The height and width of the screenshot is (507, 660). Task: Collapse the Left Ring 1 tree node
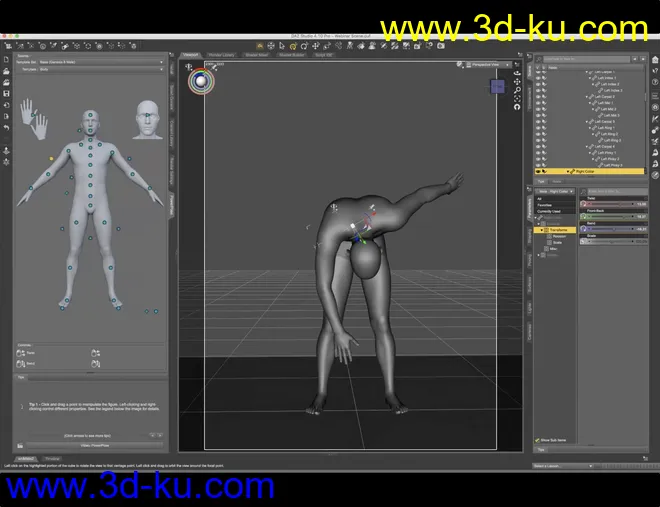click(x=592, y=128)
